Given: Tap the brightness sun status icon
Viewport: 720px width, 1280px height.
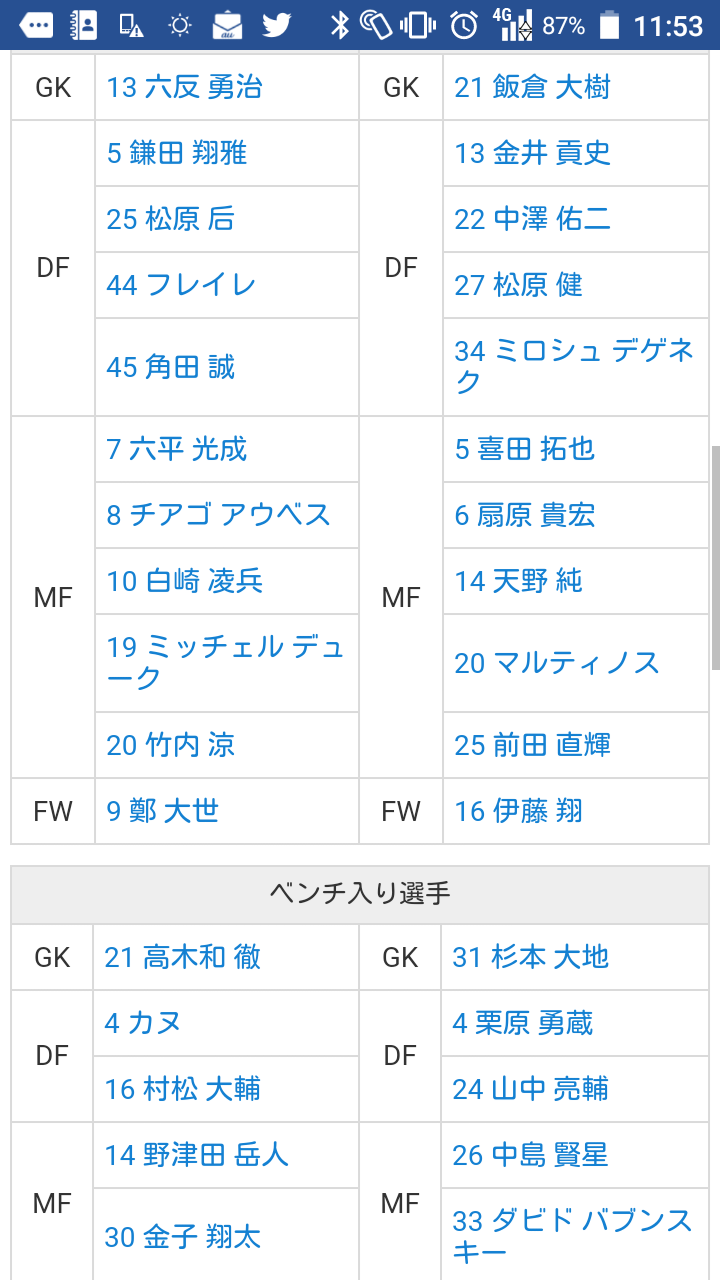Looking at the screenshot, I should [180, 25].
